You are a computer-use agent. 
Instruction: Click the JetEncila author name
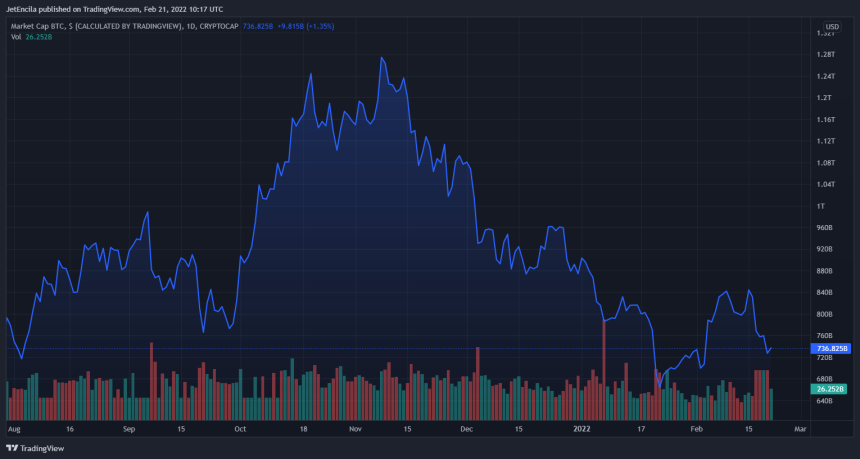coord(26,8)
